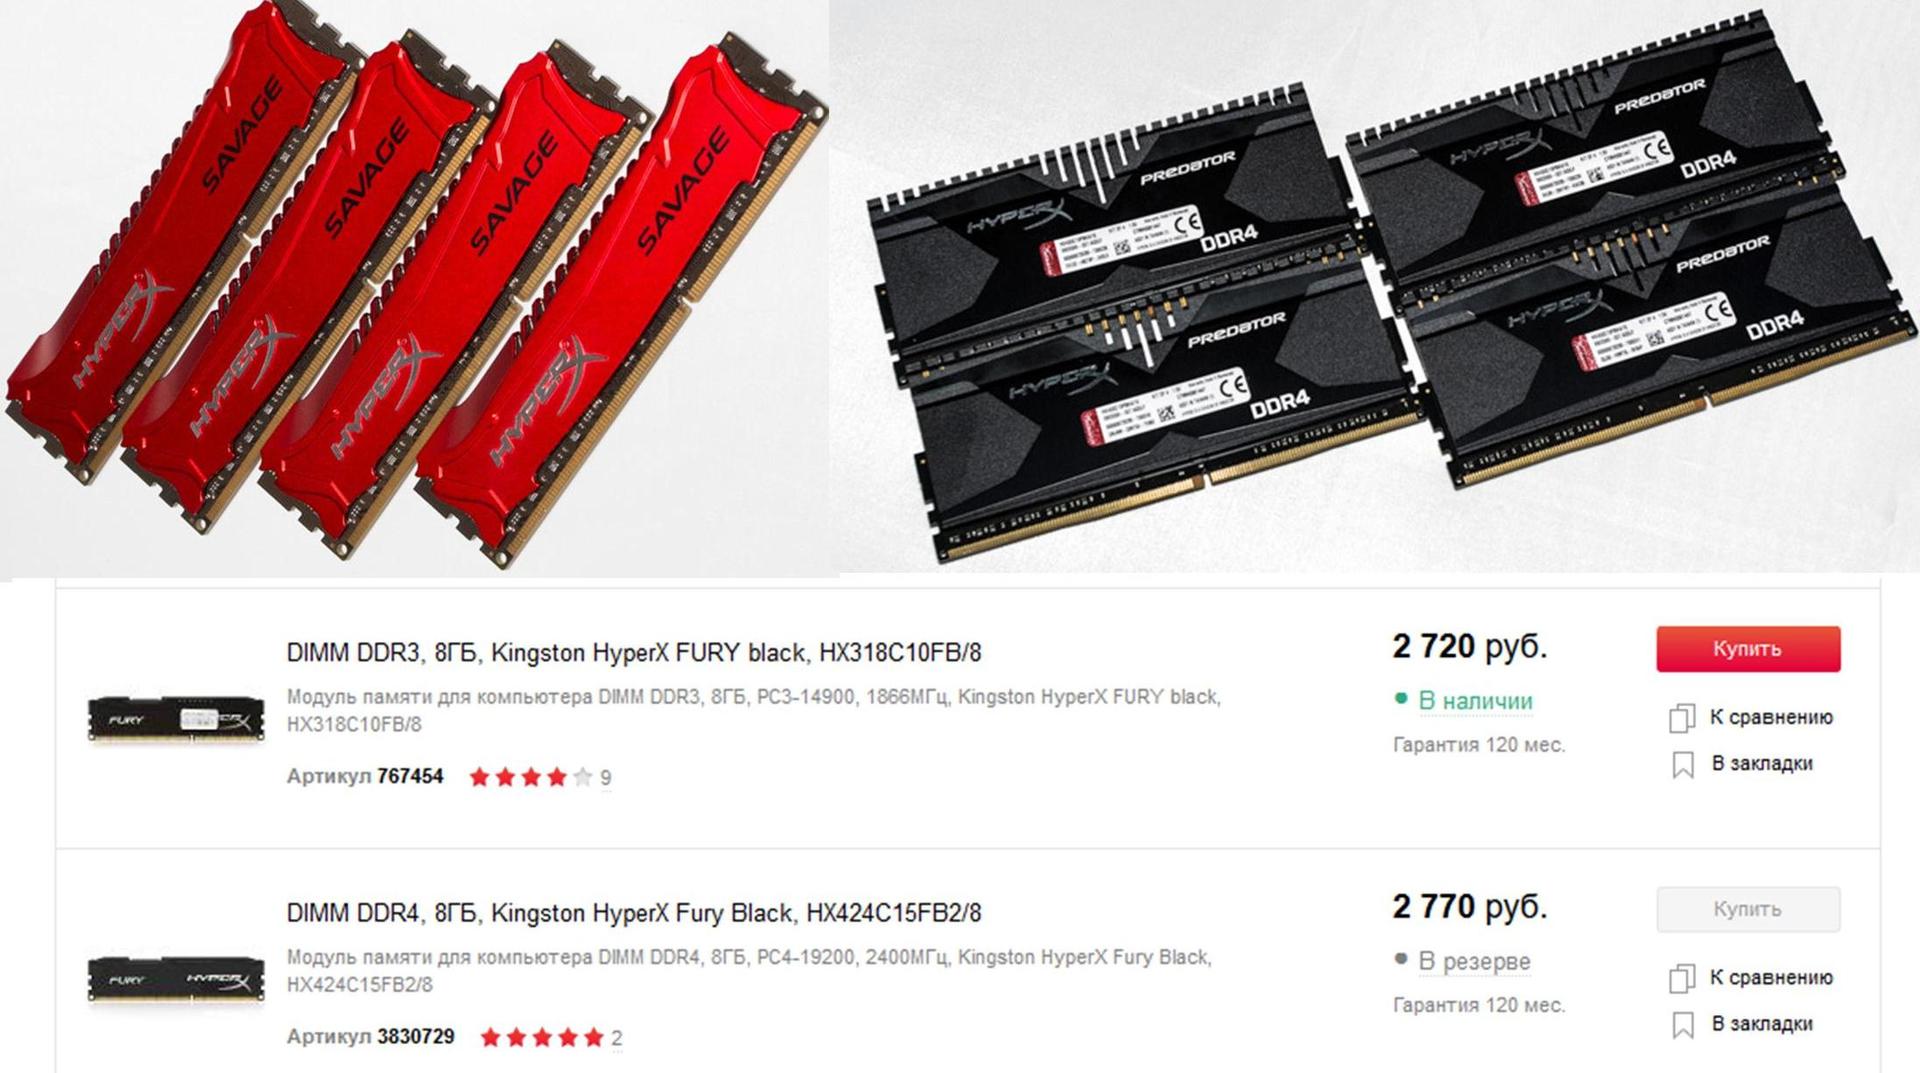Click the star rating of the DDR3 module
This screenshot has width=1920, height=1073.
click(x=531, y=777)
